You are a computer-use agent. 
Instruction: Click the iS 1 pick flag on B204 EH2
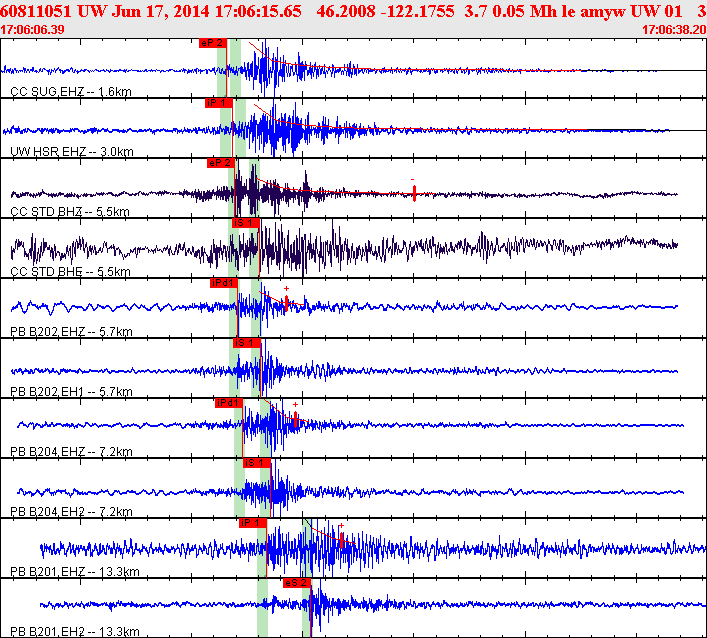(257, 463)
